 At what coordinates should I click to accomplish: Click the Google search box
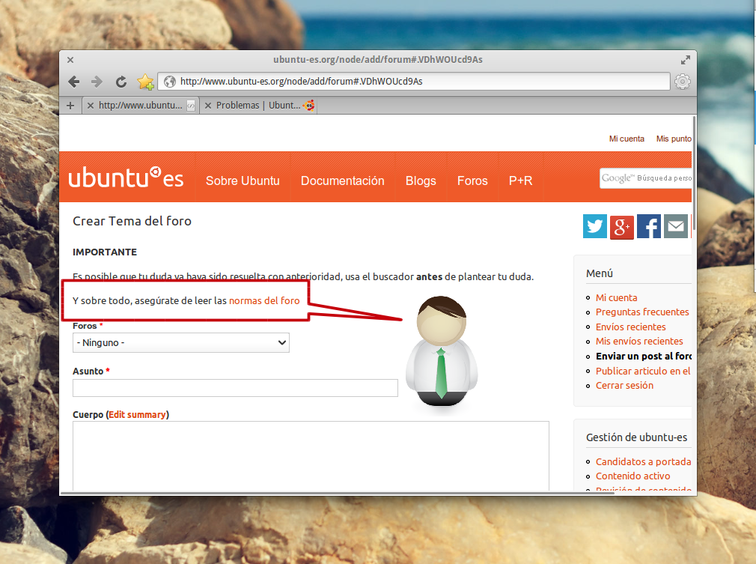tap(645, 178)
